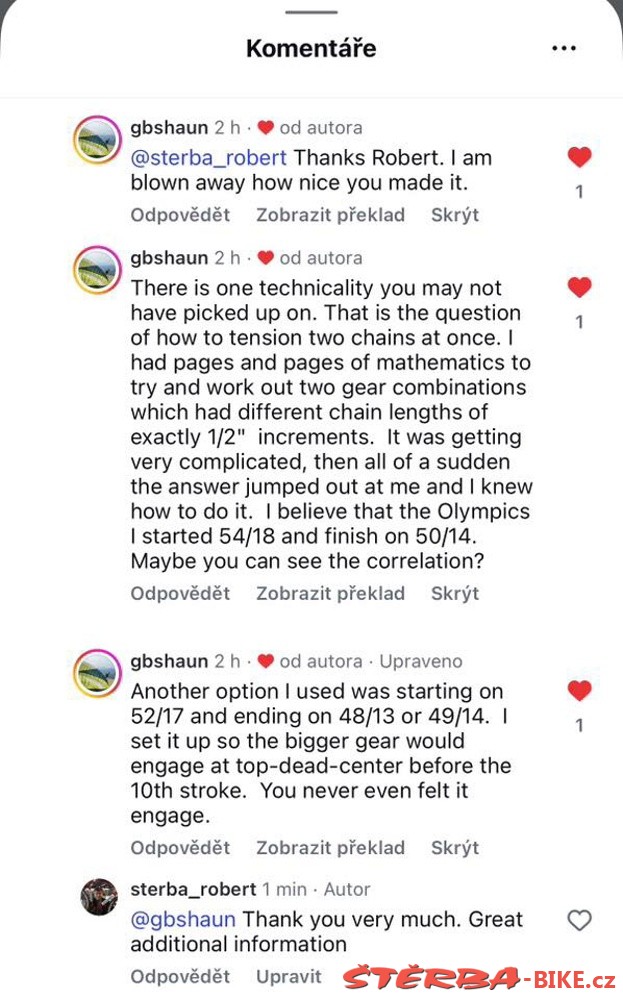This screenshot has height=1000, width=623.
Task: Open sterba_robert's profile picture
Action: tap(99, 897)
